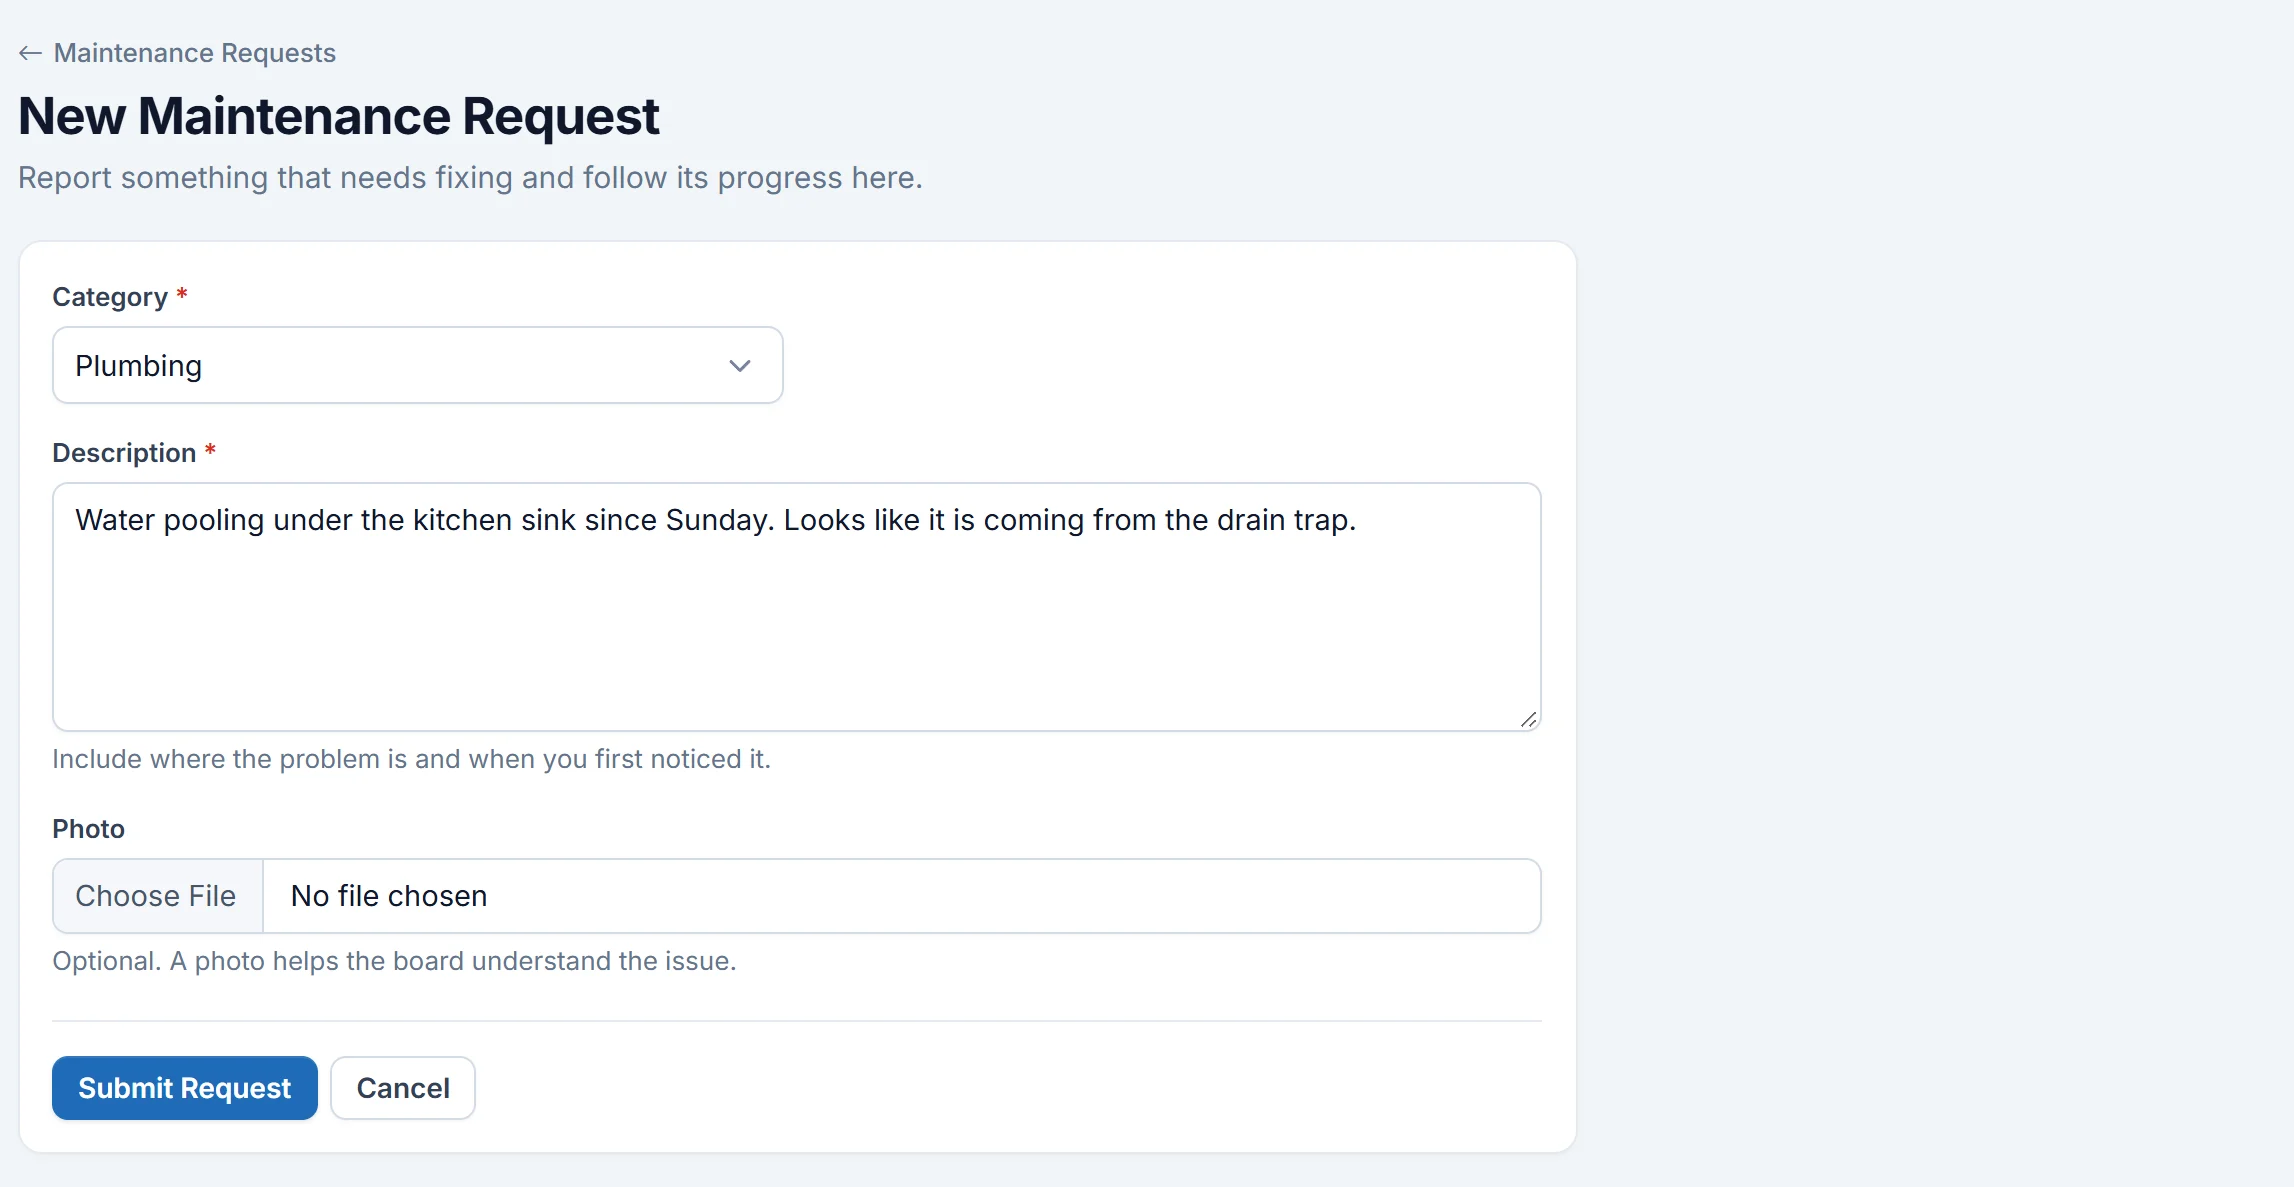Click the red asterisk beside Description
Image resolution: width=2294 pixels, height=1187 pixels.
tap(210, 451)
